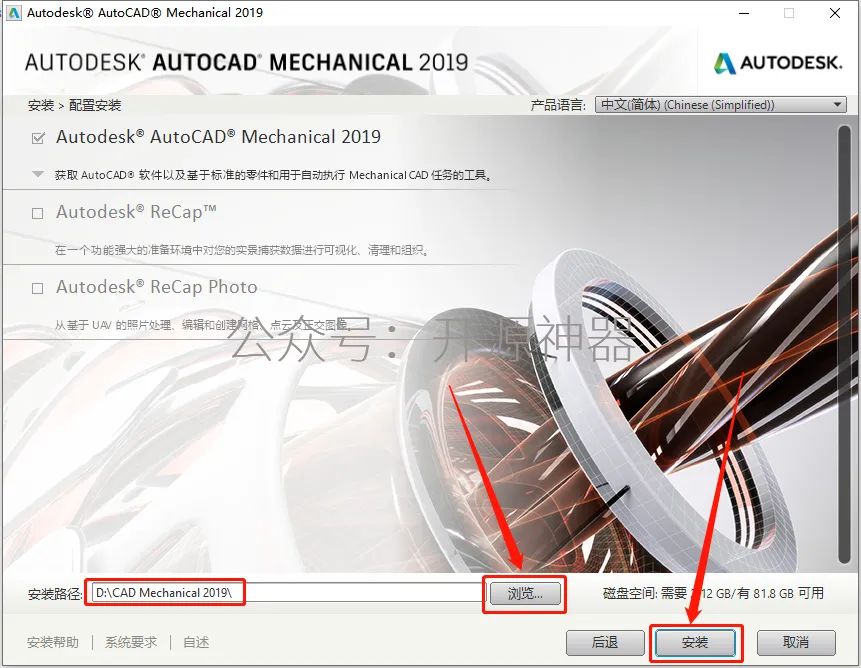Click the Autodesk ReCap product title
The width and height of the screenshot is (861, 668).
click(x=136, y=212)
